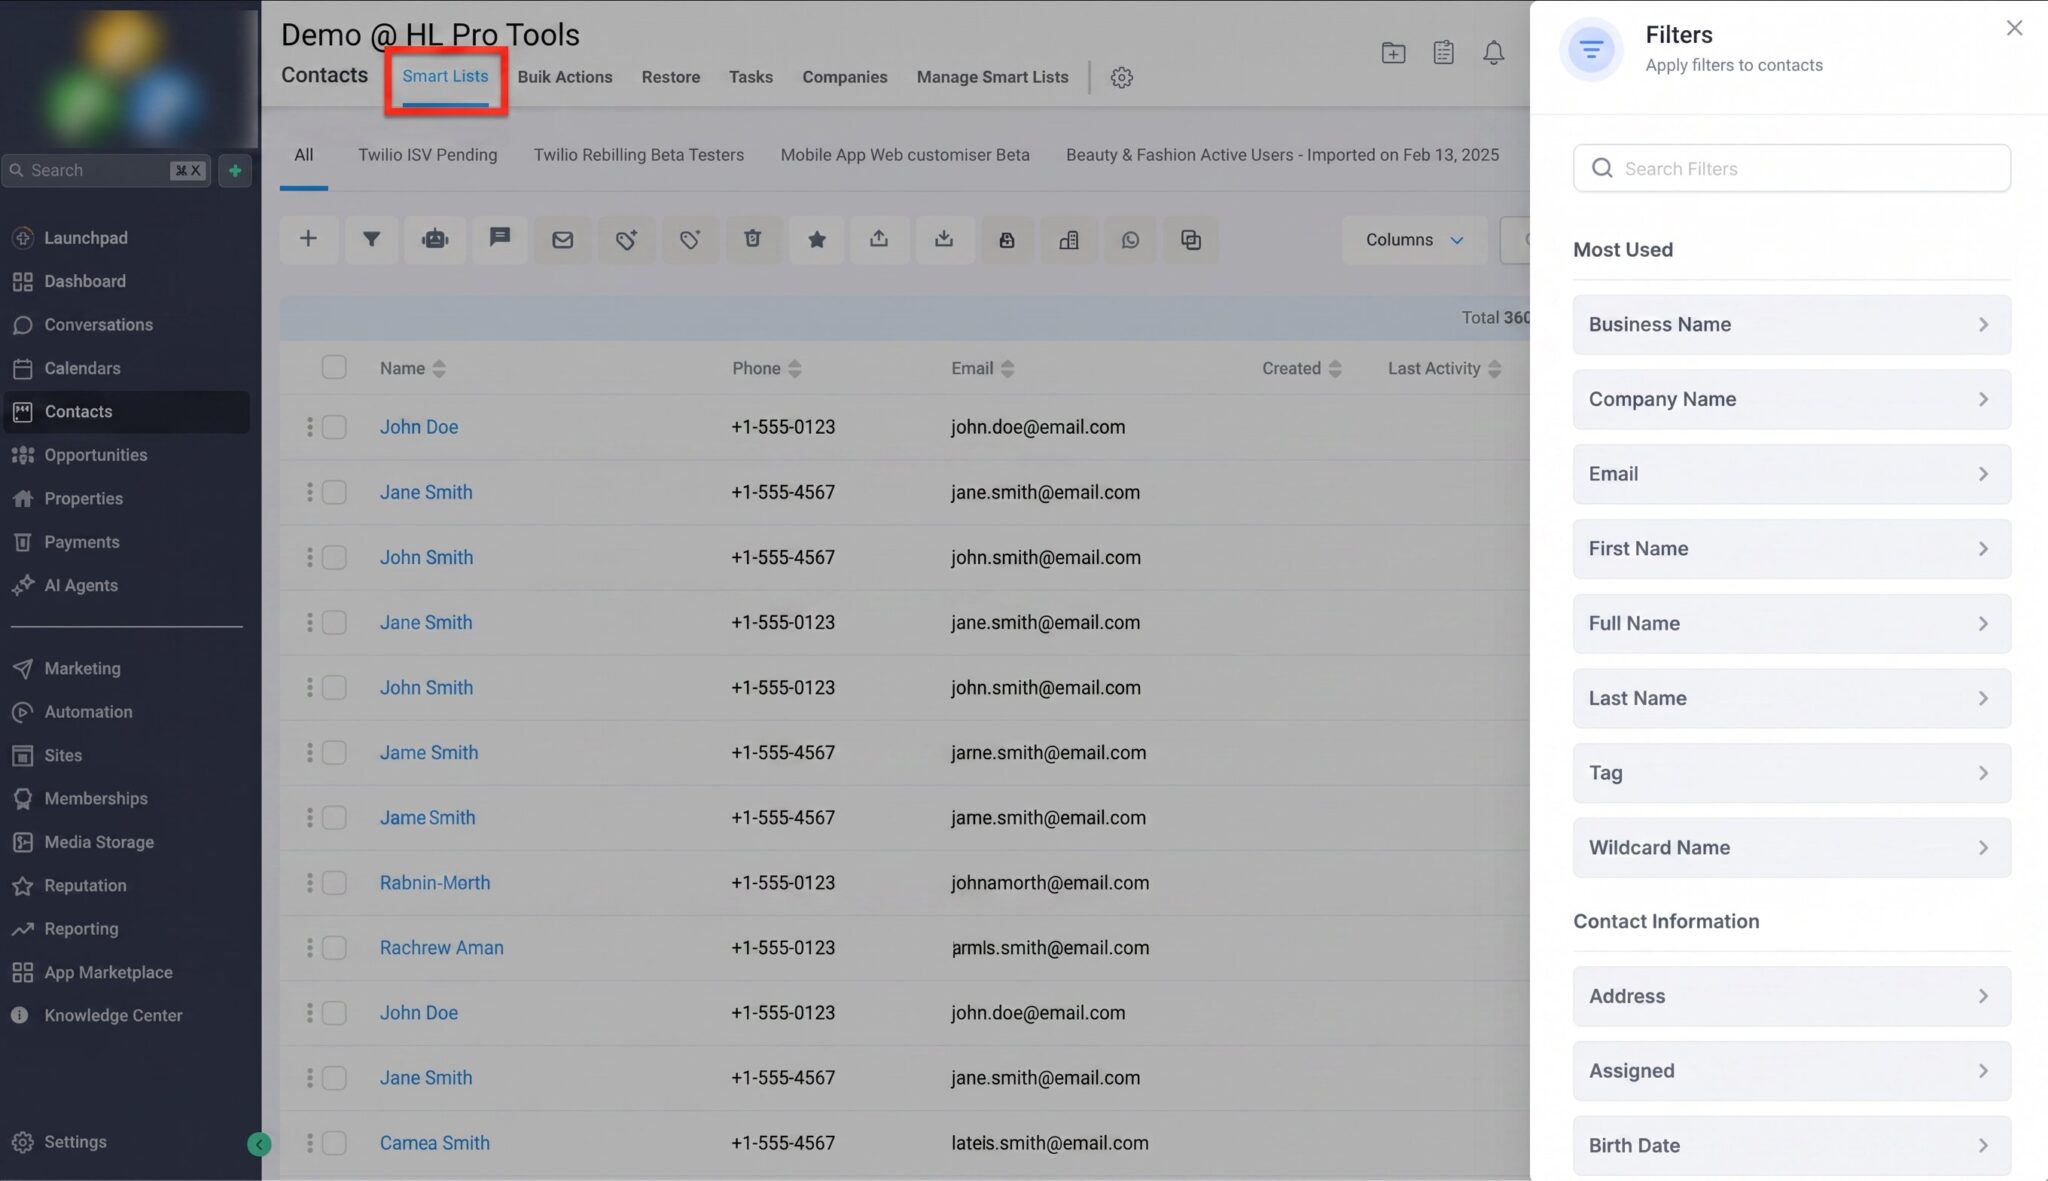
Task: Expand the Business Name filter
Action: tap(1791, 324)
